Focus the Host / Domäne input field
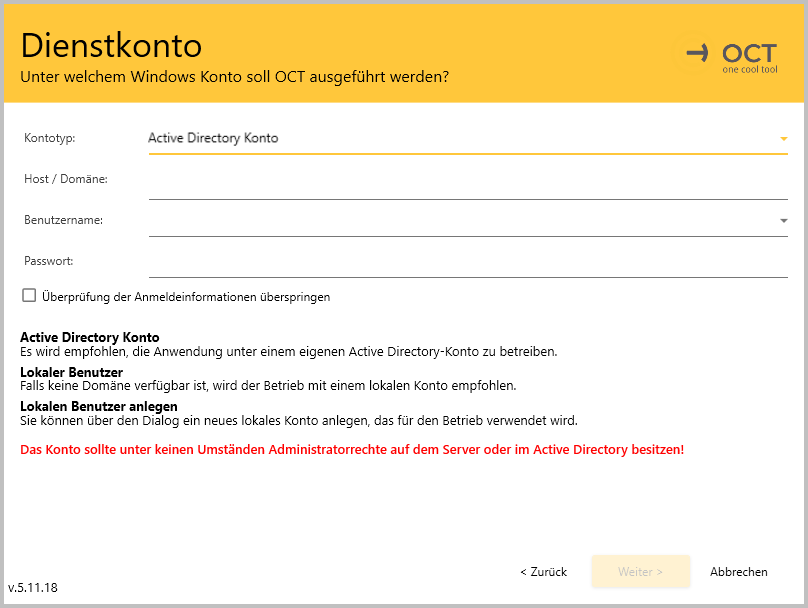The width and height of the screenshot is (808, 608). [467, 181]
